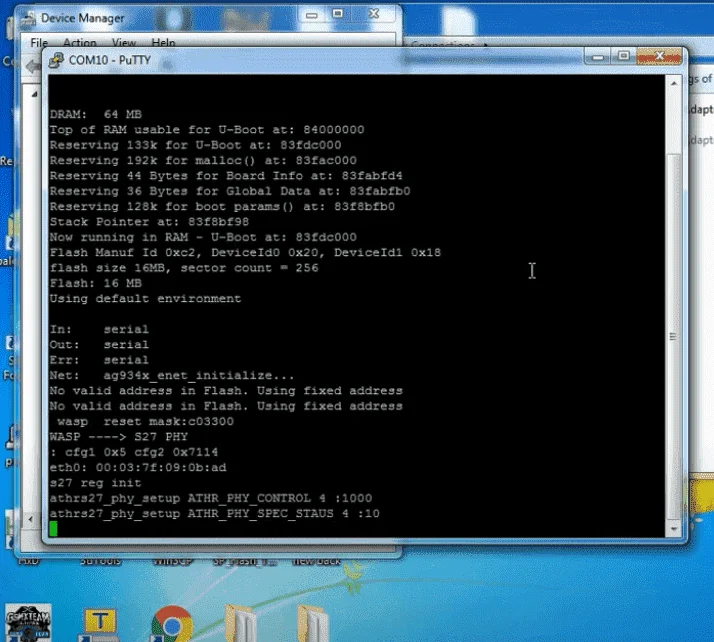Open the PuTTY window icon menu
The width and height of the screenshot is (714, 642).
click(x=56, y=60)
